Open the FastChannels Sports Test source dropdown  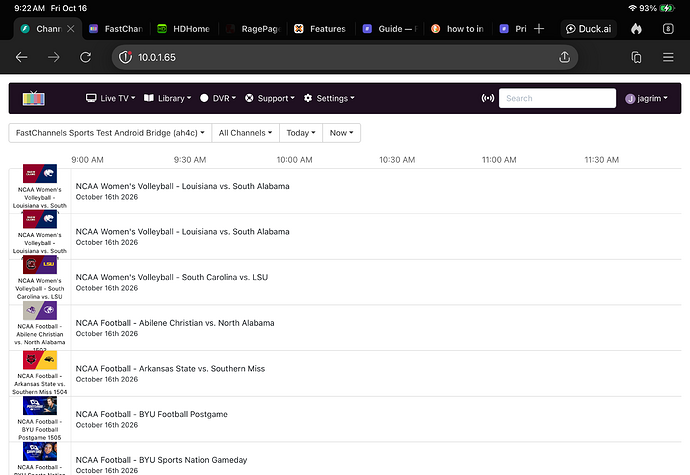(110, 133)
